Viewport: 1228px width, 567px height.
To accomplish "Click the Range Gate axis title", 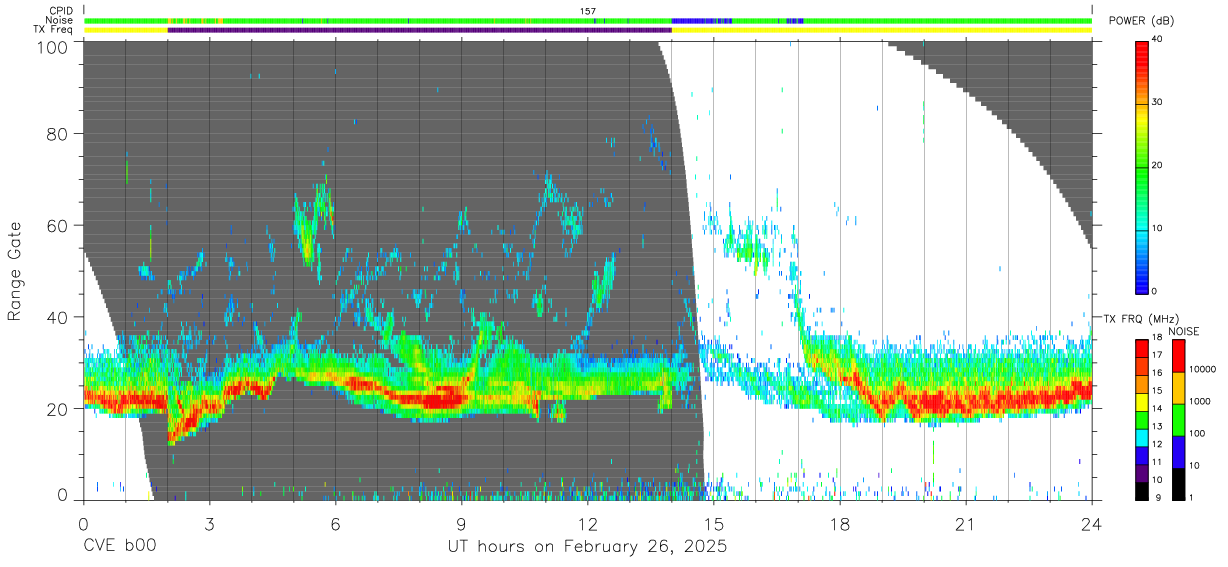I will (x=15, y=271).
